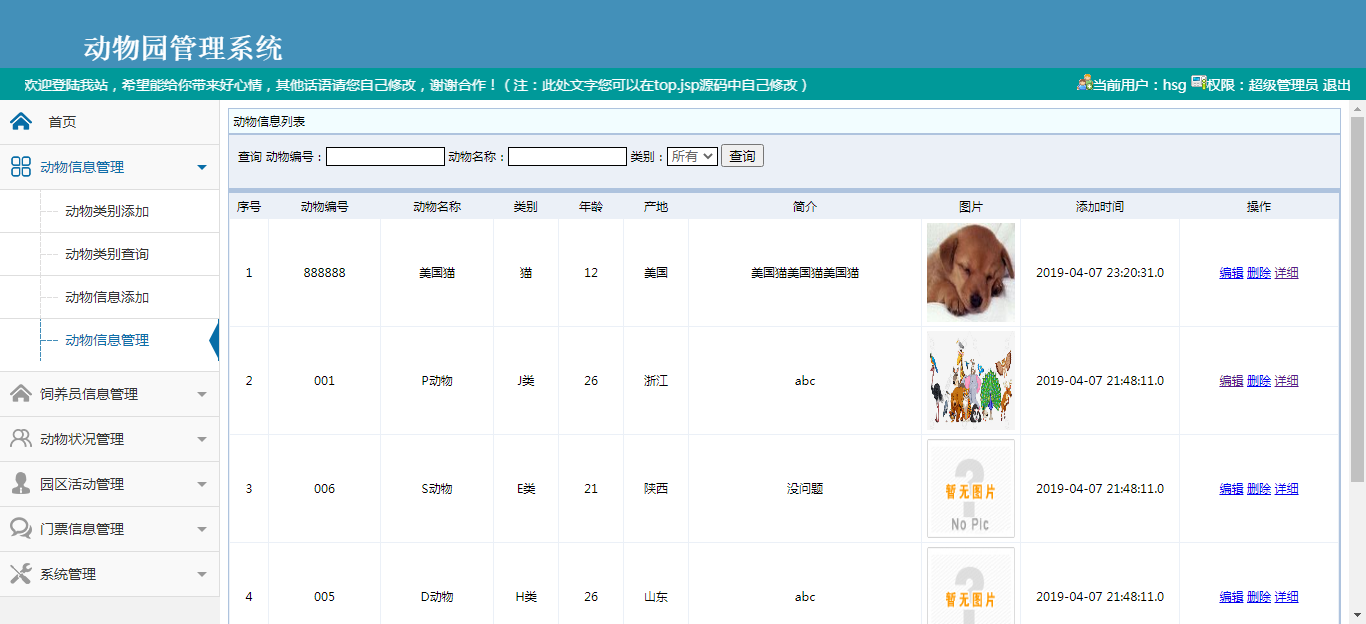Viewport: 1366px width, 624px height.
Task: Open 动物类别添加 submenu item
Action: [x=107, y=211]
